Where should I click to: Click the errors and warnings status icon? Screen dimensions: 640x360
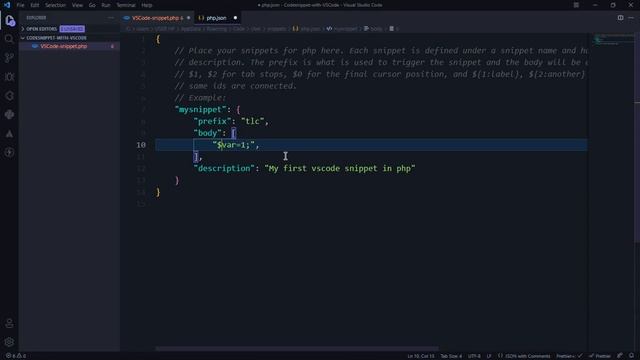[16, 356]
